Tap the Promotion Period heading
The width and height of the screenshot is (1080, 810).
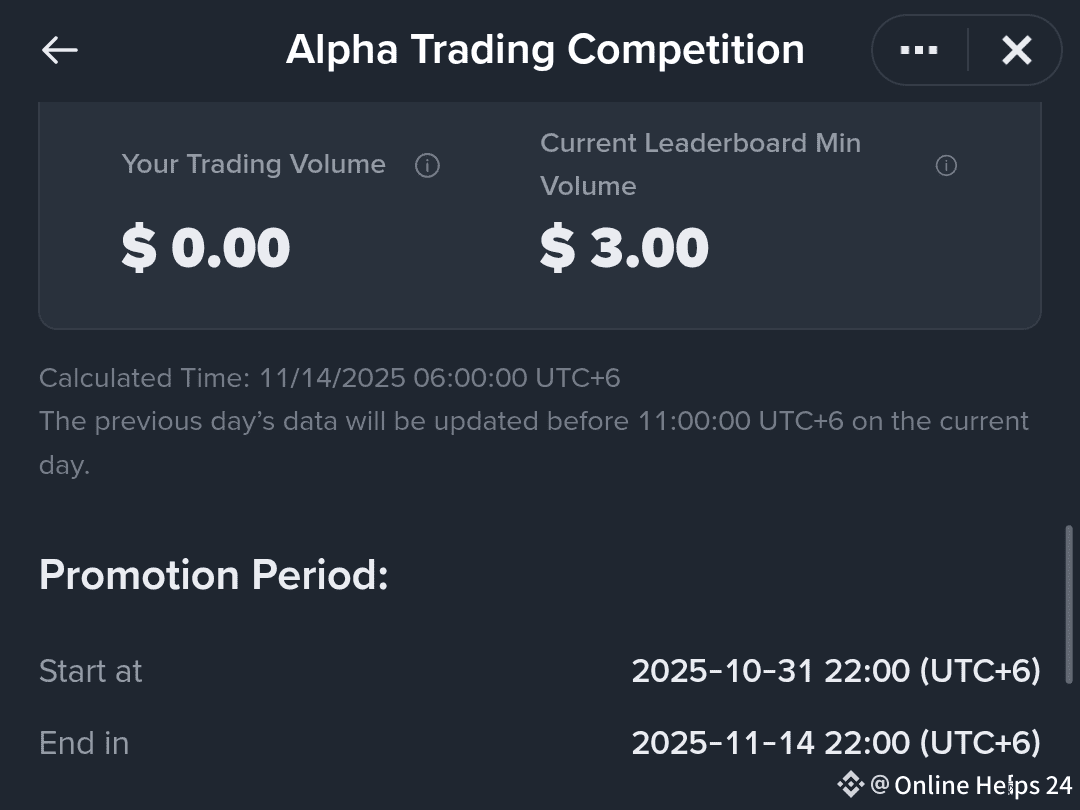[213, 575]
